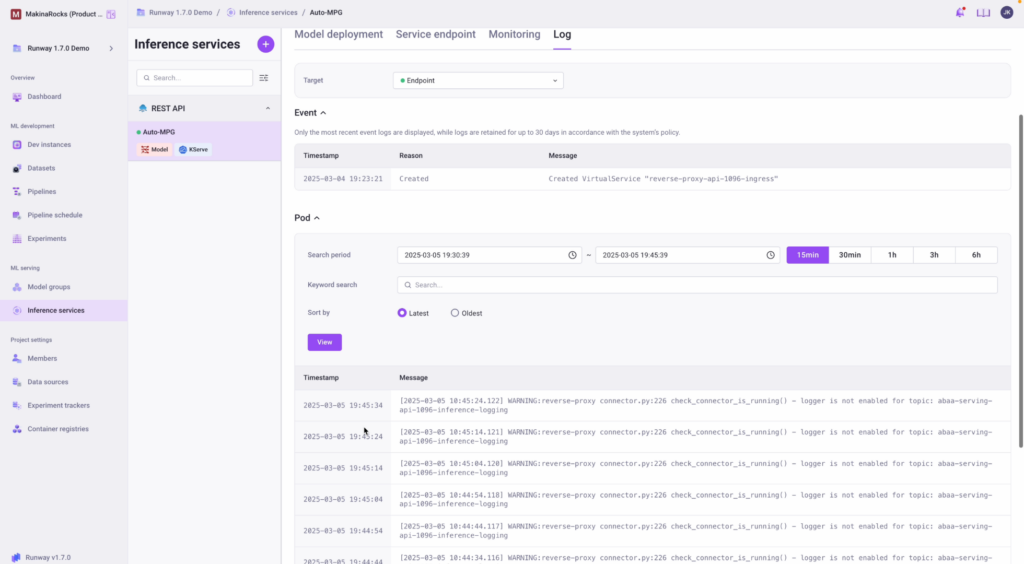Click the vertical page scrollbar
The height and width of the screenshot is (564, 1024).
pyautogui.click(x=1020, y=280)
